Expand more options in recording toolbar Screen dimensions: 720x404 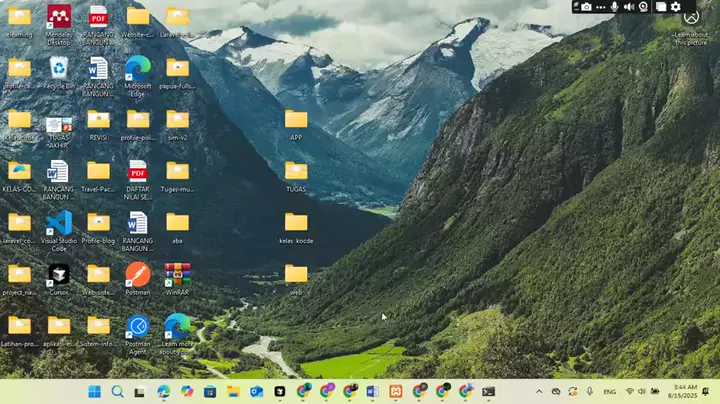coord(600,7)
